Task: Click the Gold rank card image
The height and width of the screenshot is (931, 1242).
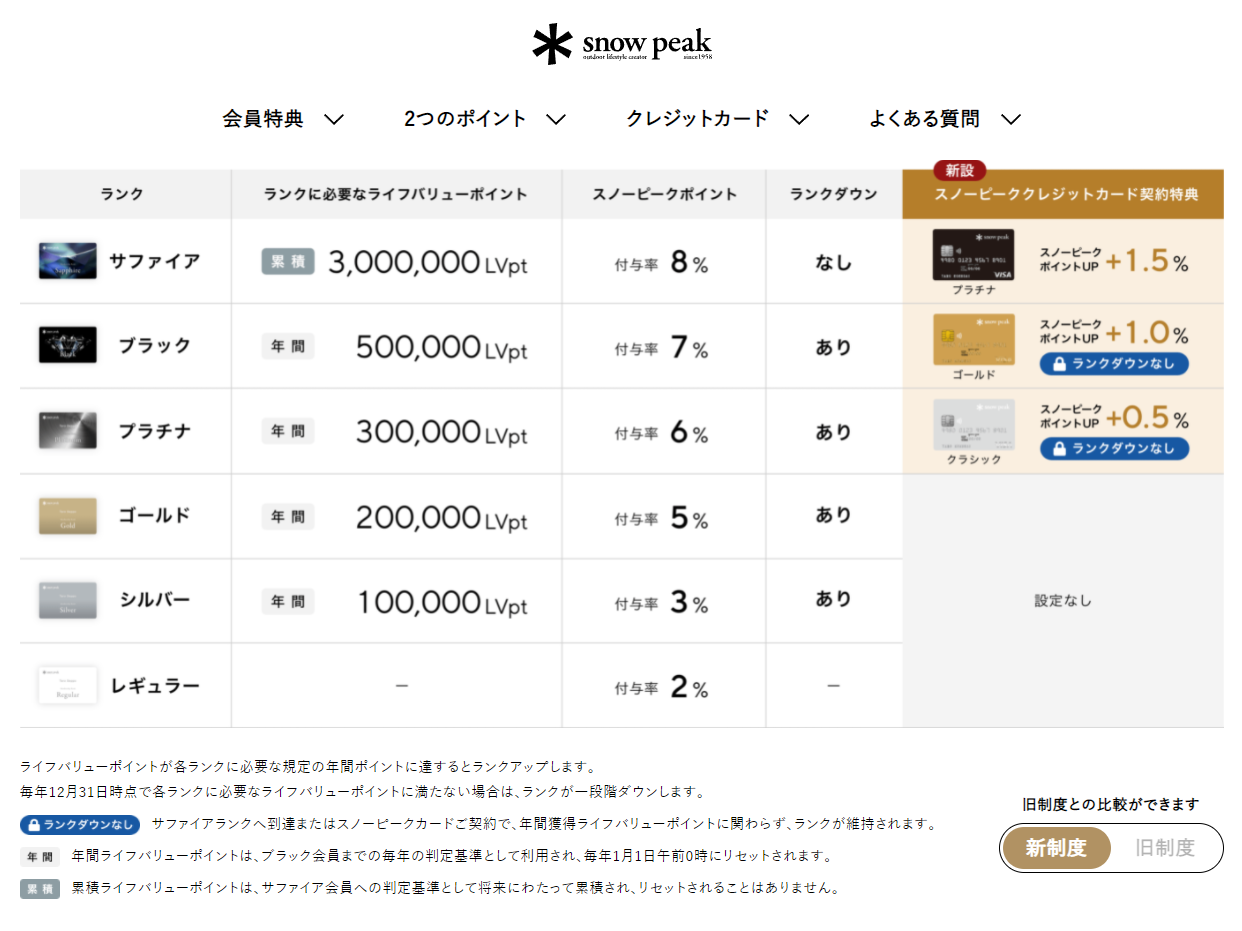Action: pos(68,515)
